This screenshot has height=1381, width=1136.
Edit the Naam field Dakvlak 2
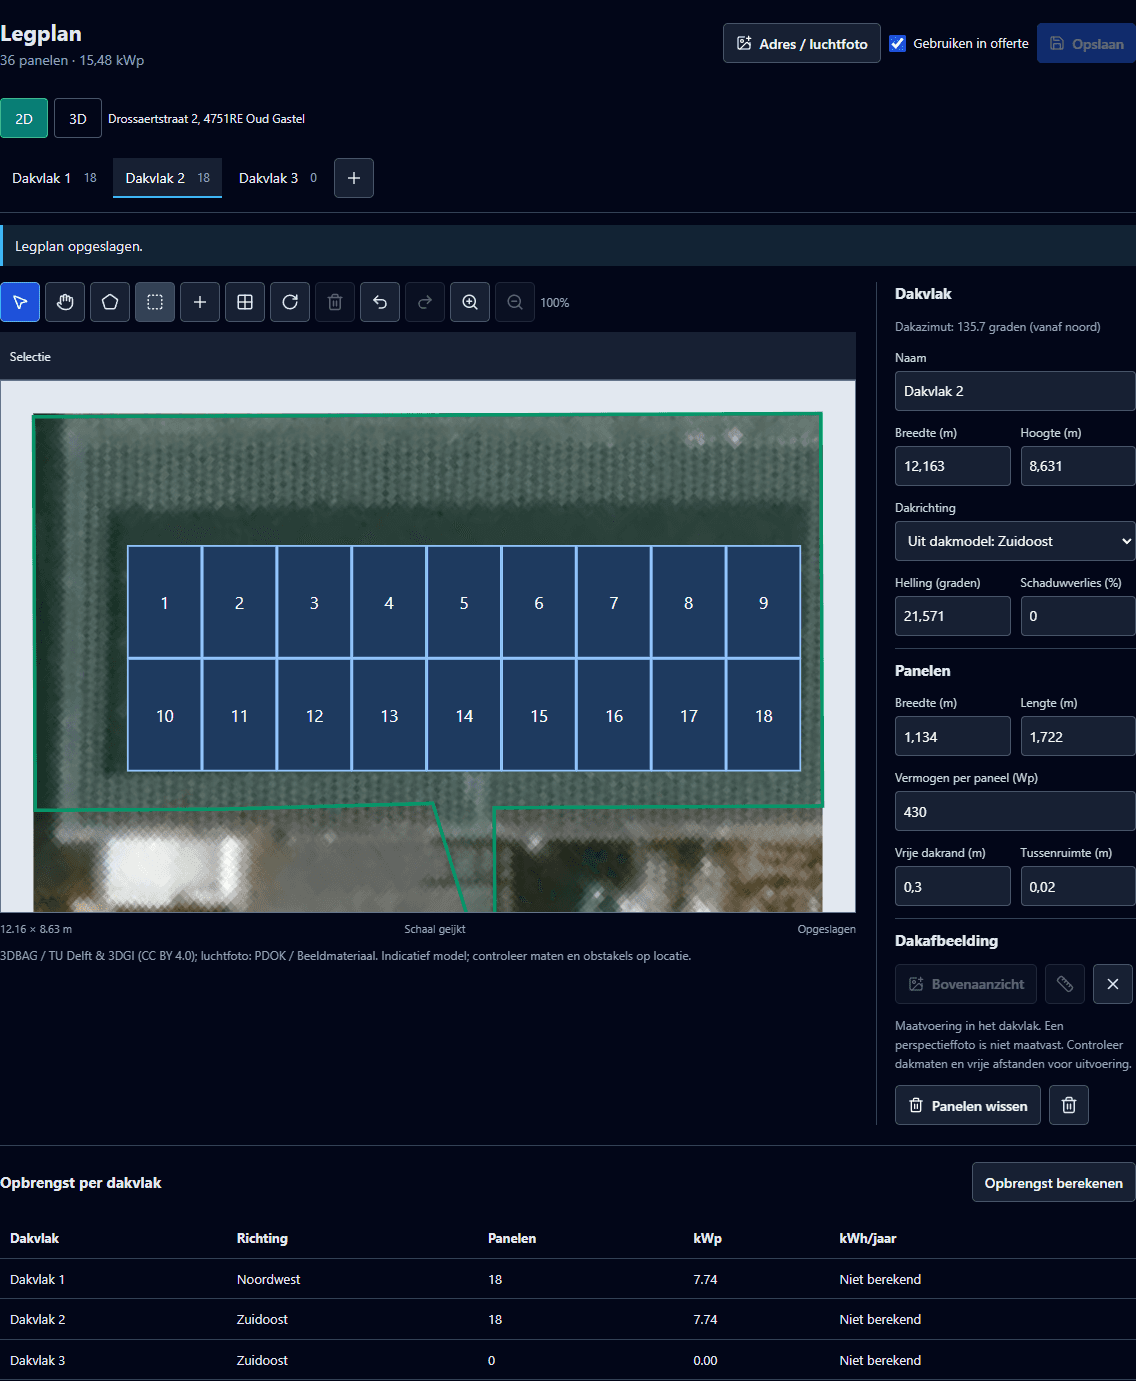(1015, 391)
